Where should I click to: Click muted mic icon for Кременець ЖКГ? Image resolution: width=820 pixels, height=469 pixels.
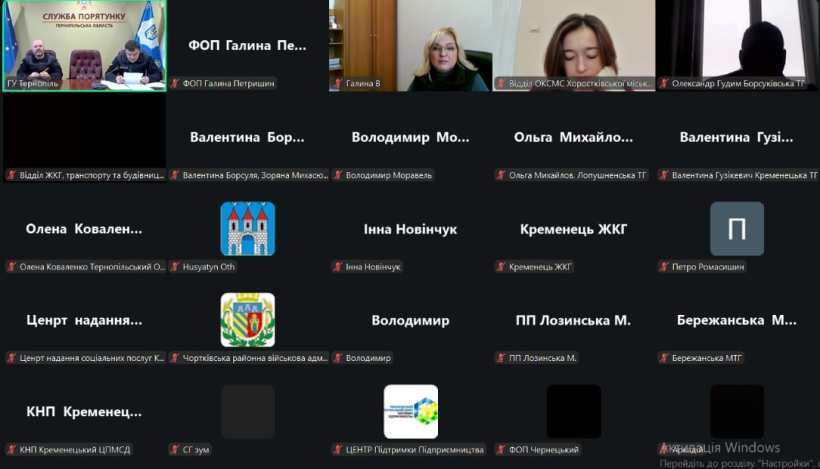click(501, 267)
